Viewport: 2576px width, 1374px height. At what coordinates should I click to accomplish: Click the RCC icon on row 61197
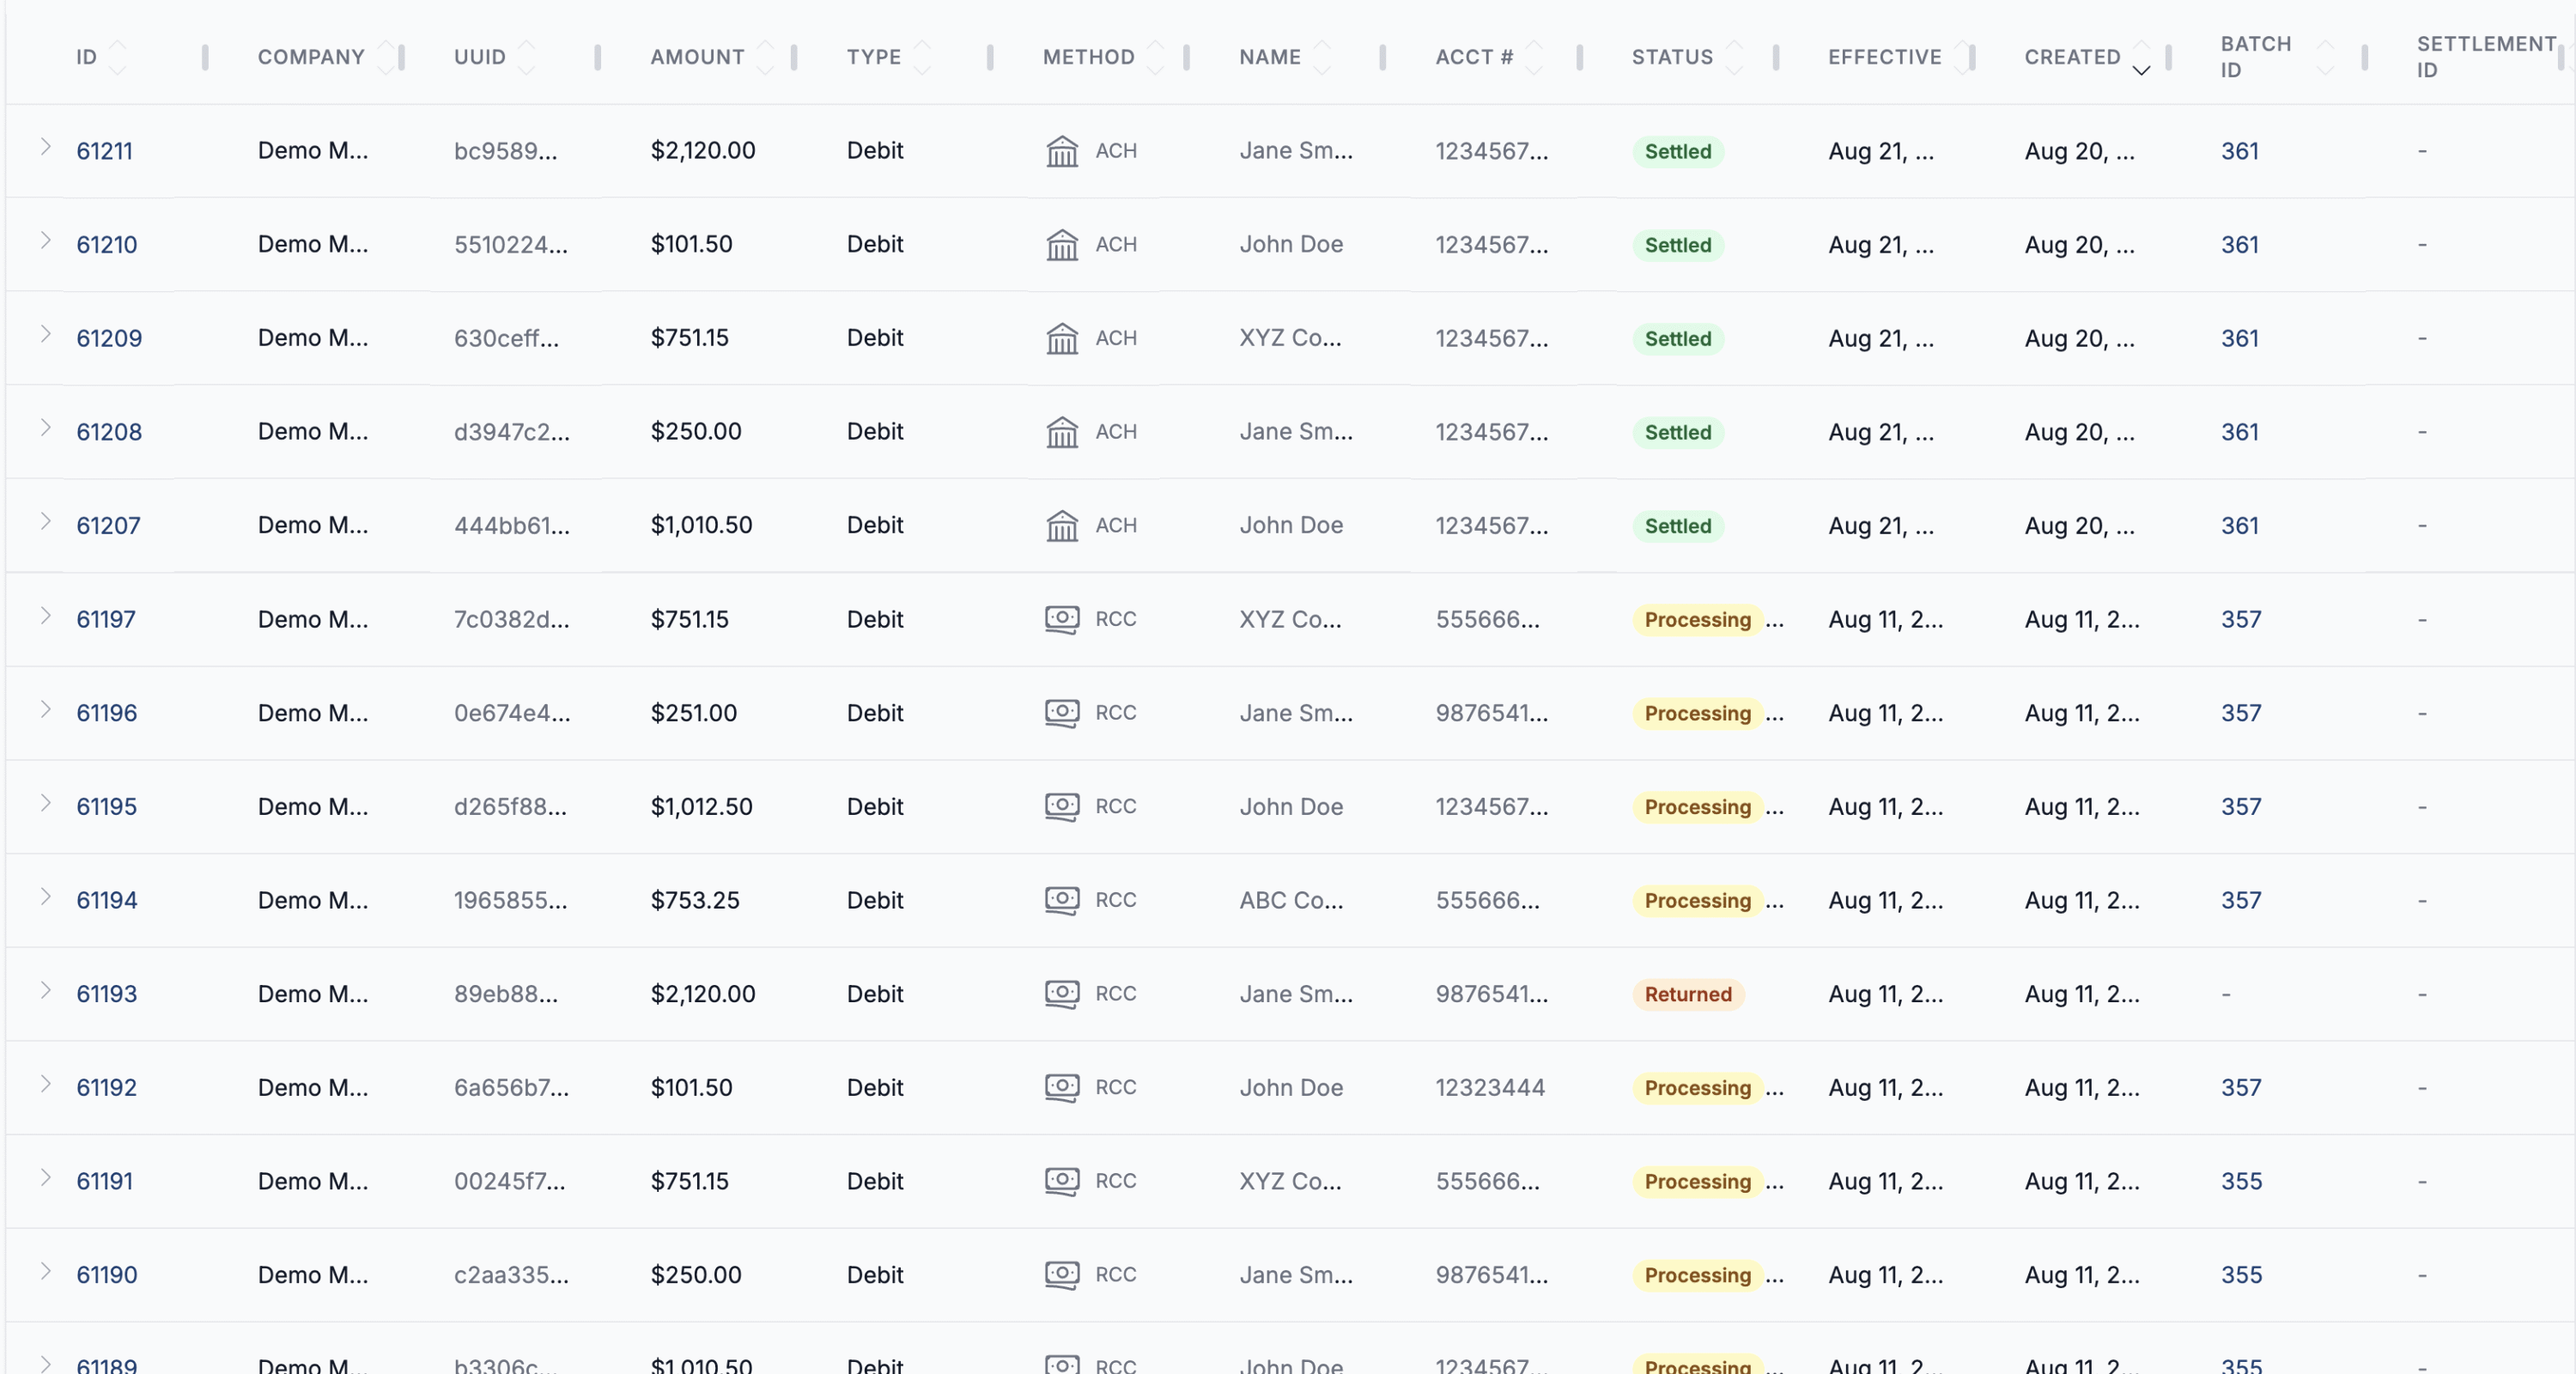1063,619
